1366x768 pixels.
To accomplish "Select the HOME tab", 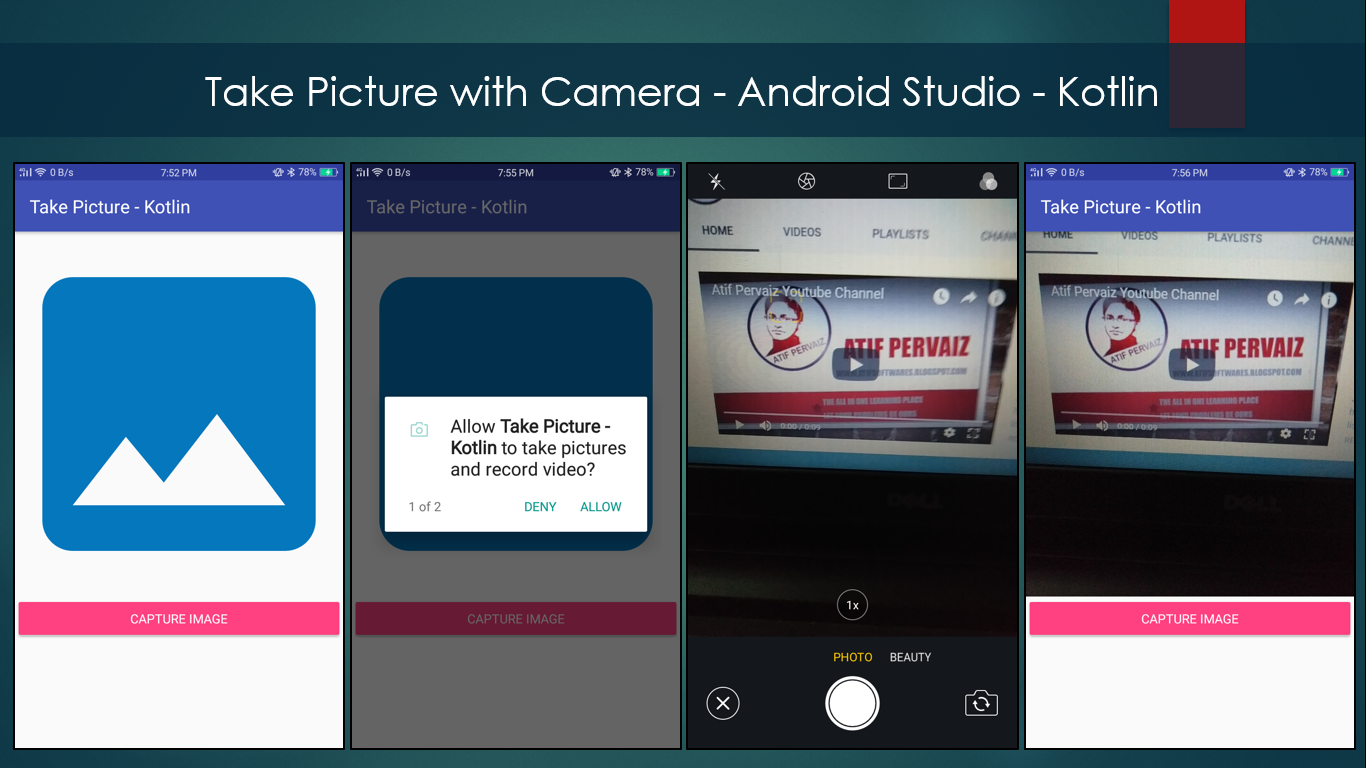I will (716, 231).
